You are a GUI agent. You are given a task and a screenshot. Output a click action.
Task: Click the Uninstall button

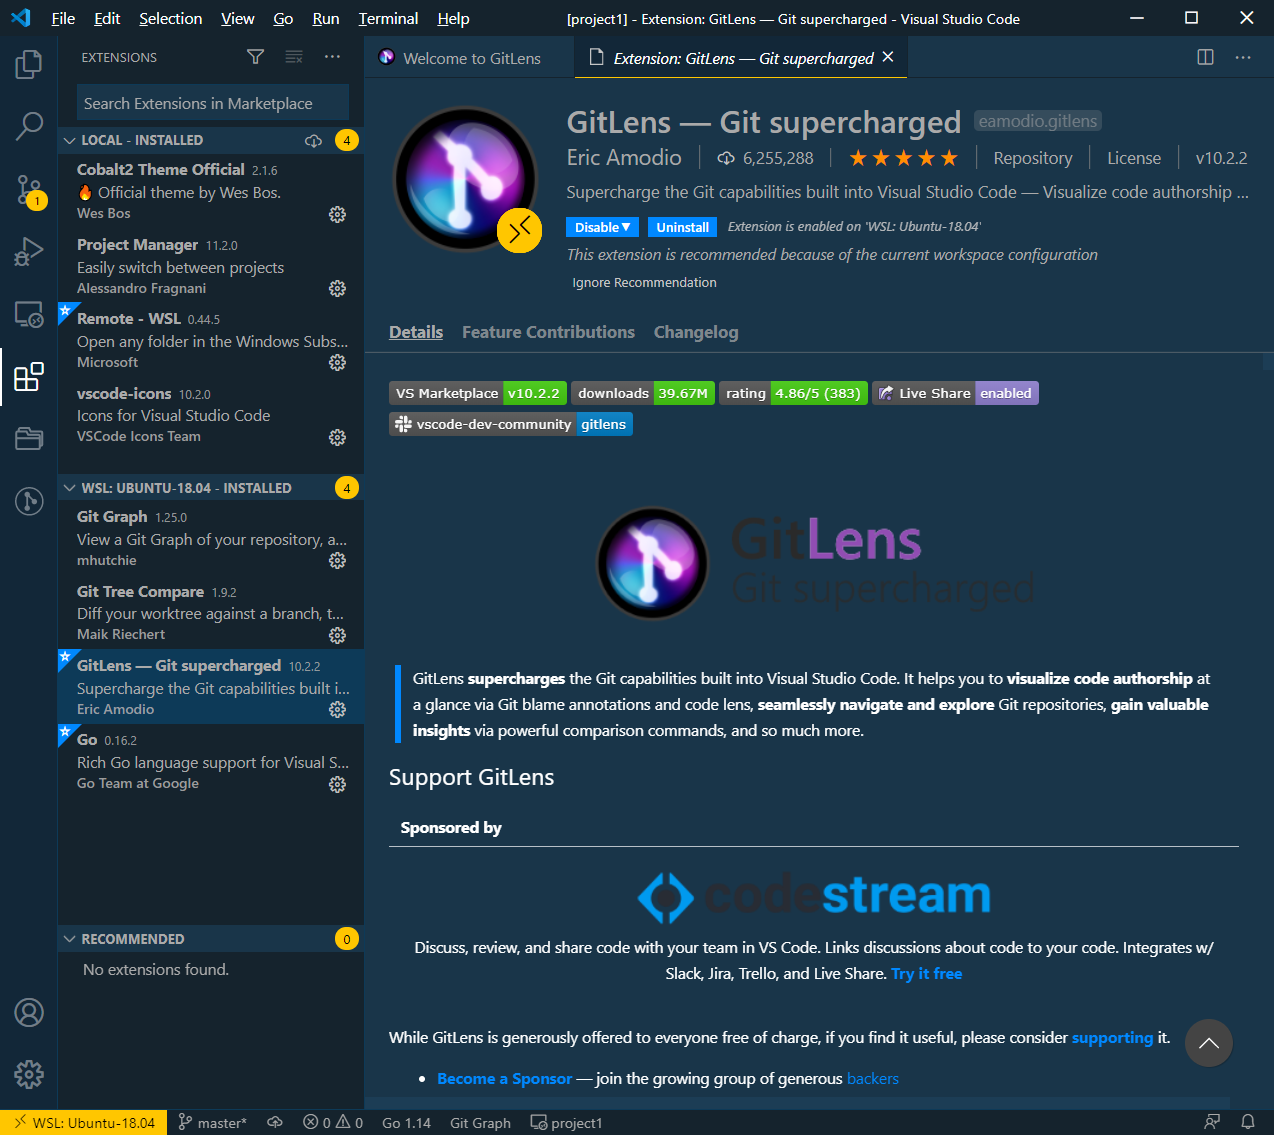pos(682,227)
